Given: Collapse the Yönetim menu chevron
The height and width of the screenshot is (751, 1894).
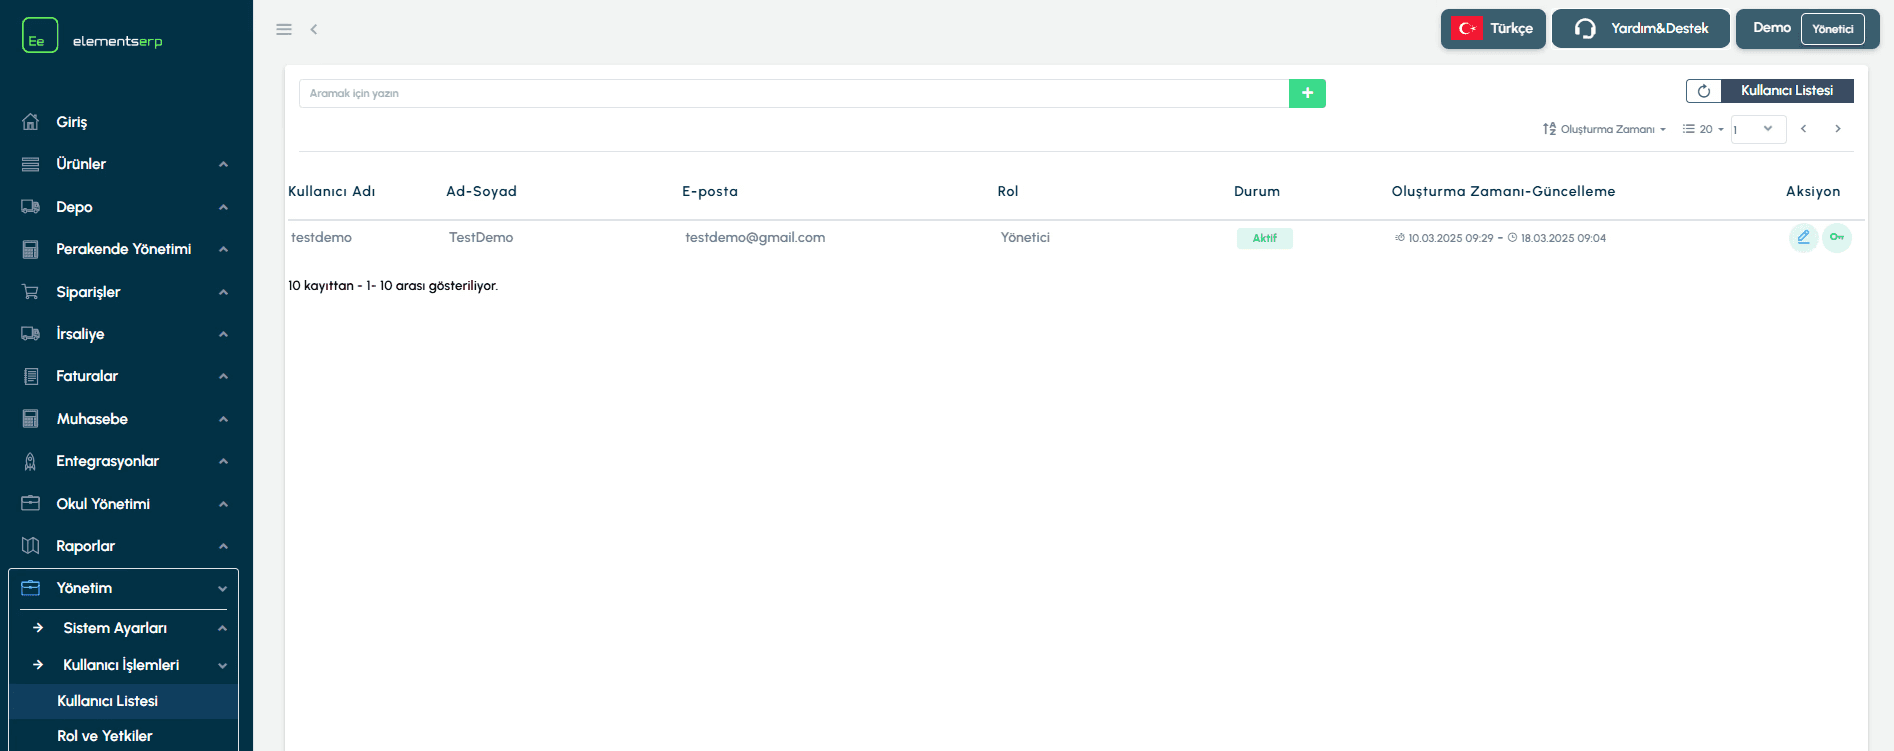Looking at the screenshot, I should tap(222, 589).
